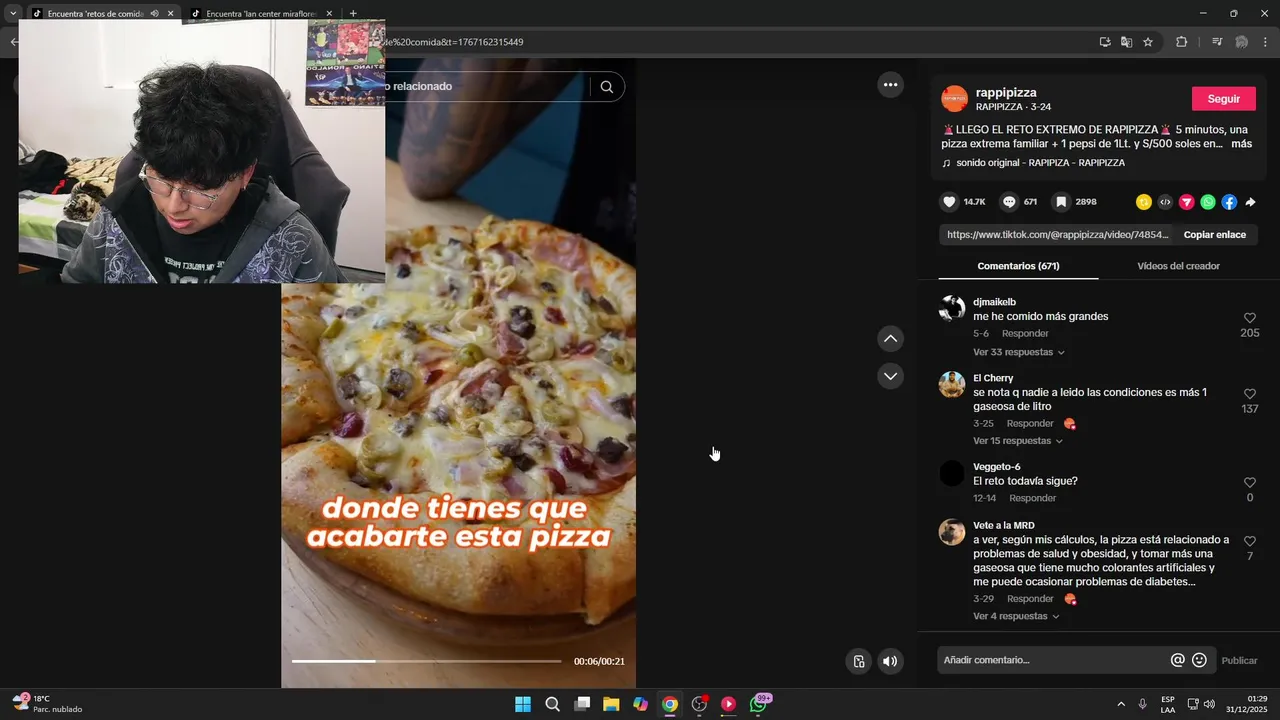Reply to Vete a la MRD's comment
Image resolution: width=1280 pixels, height=720 pixels.
pos(1030,599)
